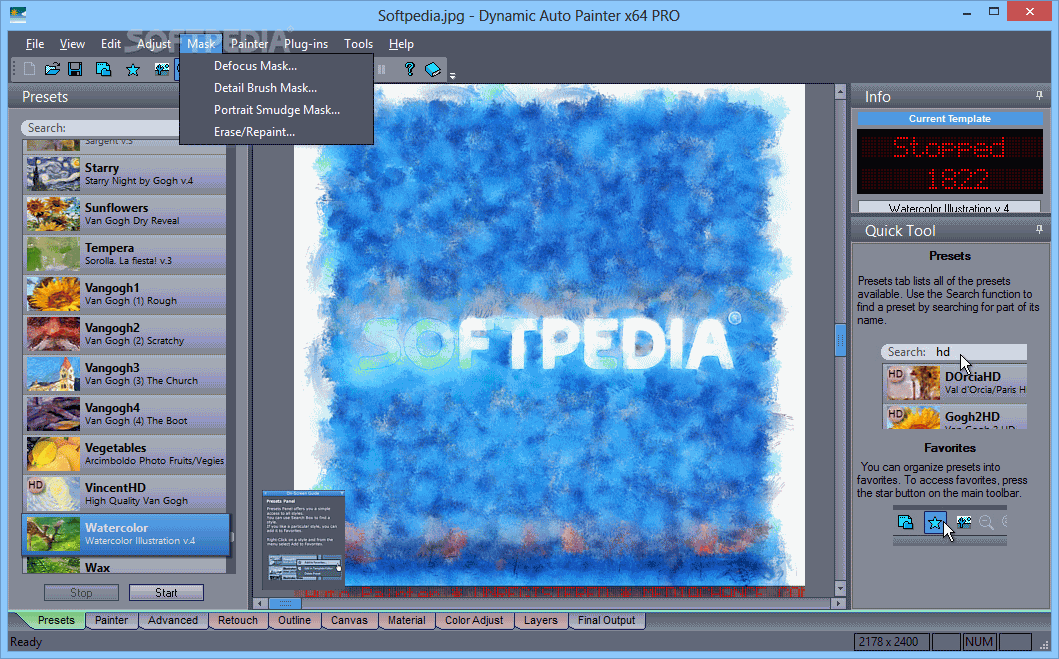Image resolution: width=1059 pixels, height=659 pixels.
Task: Click the Stopped 1822 LED display
Action: [950, 162]
